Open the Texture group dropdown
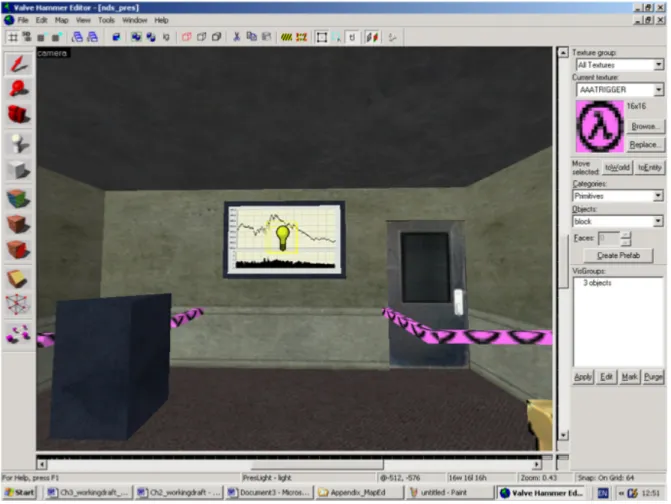The height and width of the screenshot is (504, 671). click(659, 65)
